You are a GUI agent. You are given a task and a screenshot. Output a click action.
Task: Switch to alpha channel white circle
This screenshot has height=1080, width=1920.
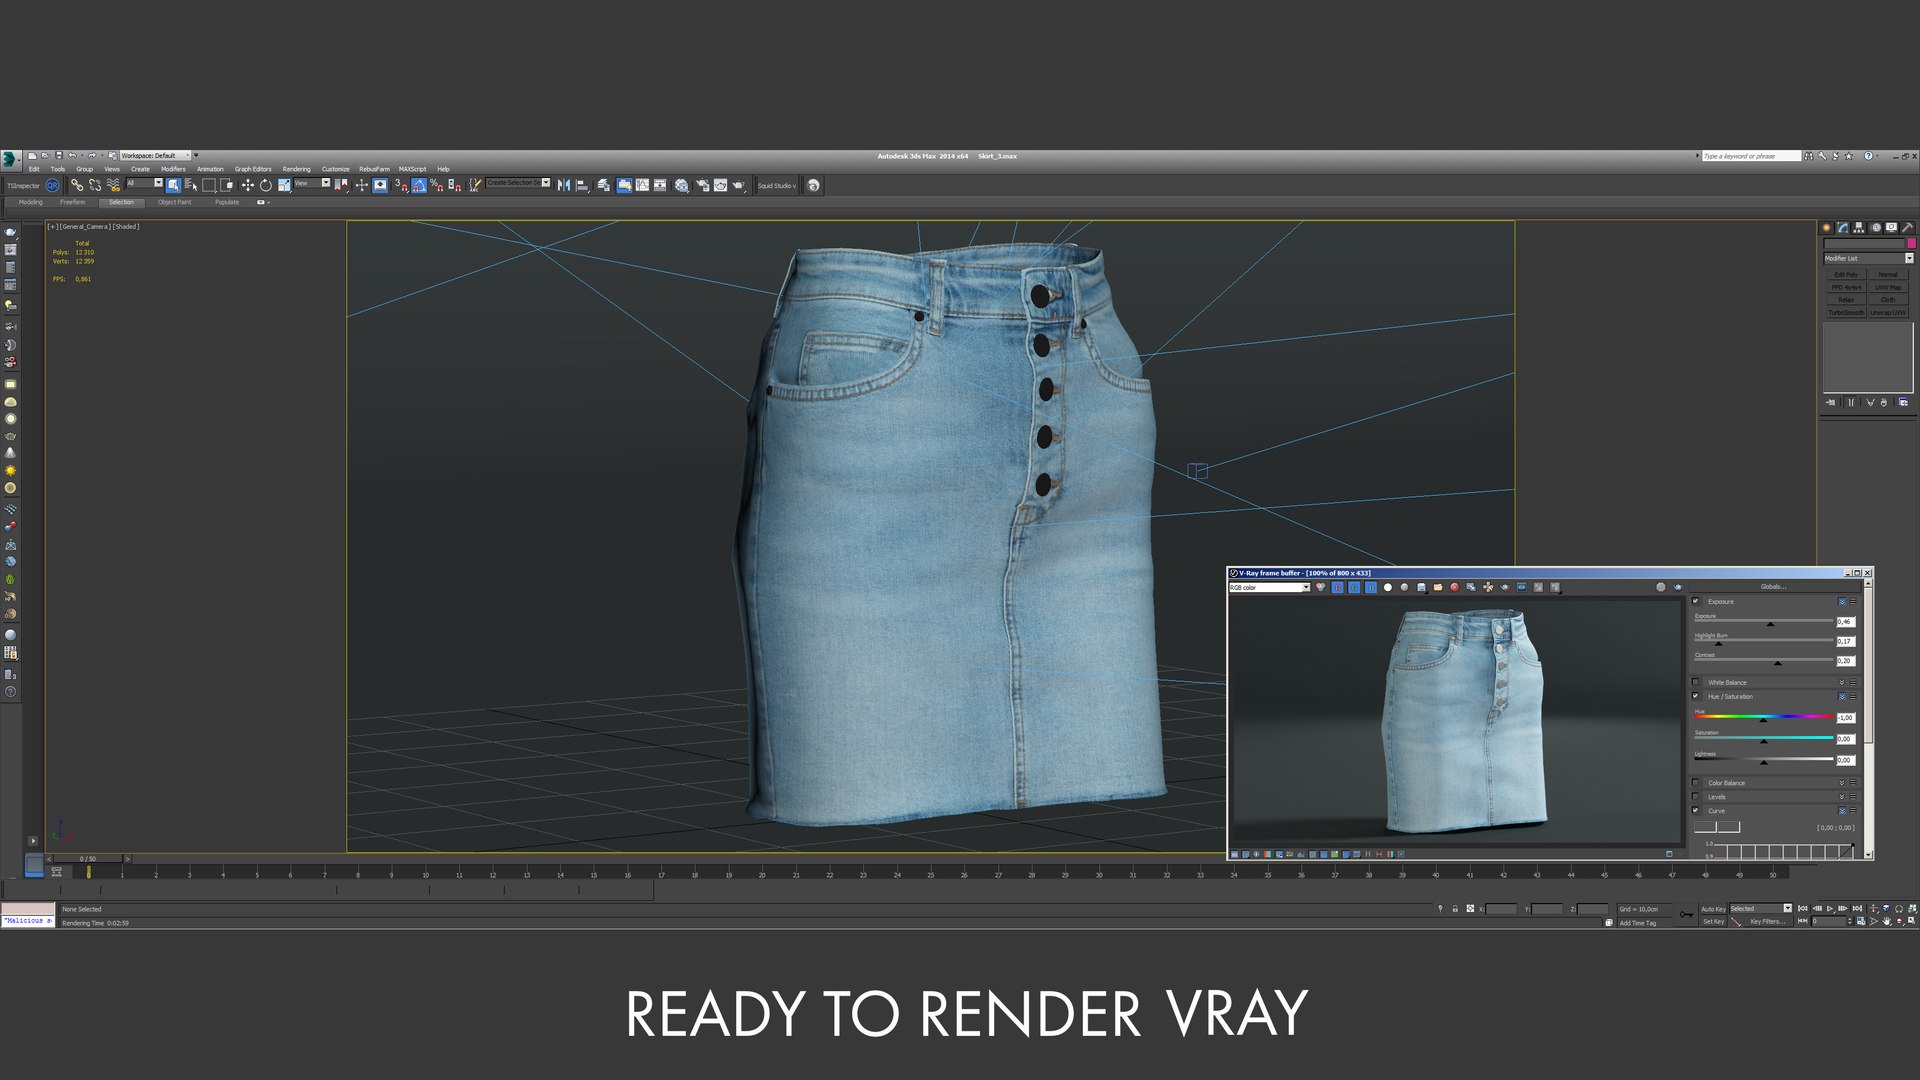(x=1388, y=587)
